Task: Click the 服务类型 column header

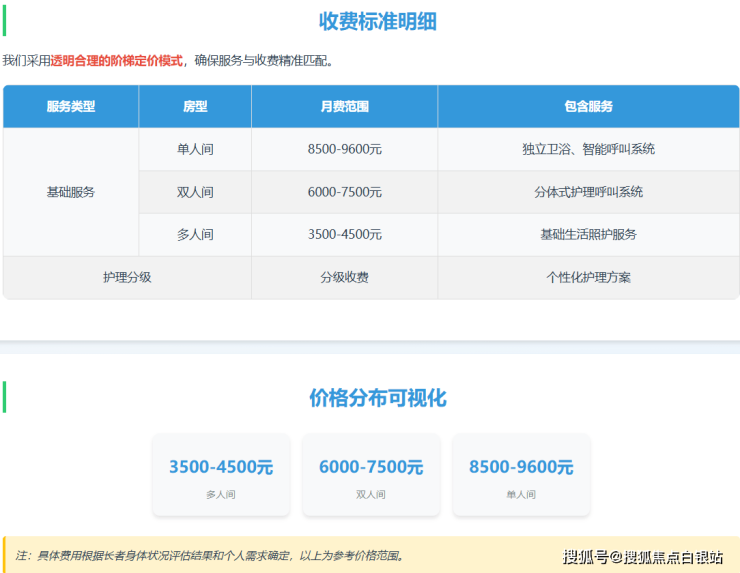Action: tap(71, 106)
